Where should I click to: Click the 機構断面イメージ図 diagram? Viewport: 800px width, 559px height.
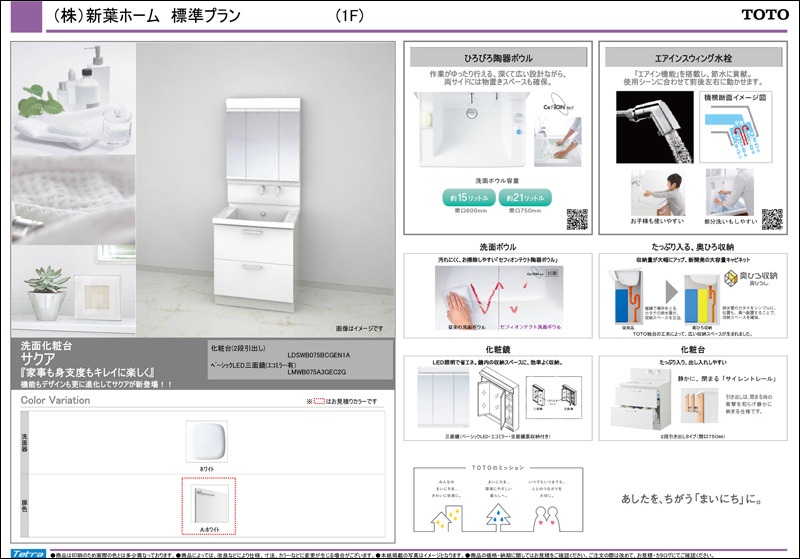pos(735,128)
